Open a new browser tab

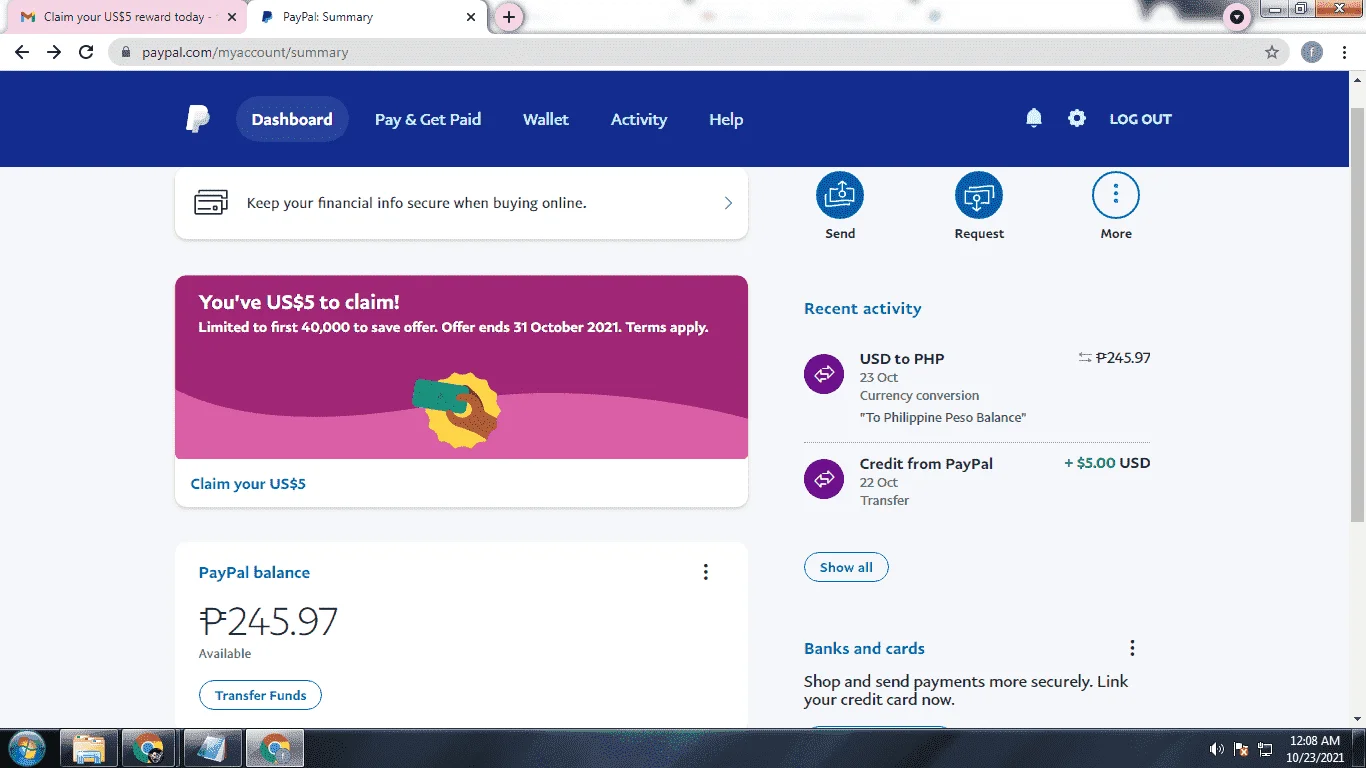point(509,17)
